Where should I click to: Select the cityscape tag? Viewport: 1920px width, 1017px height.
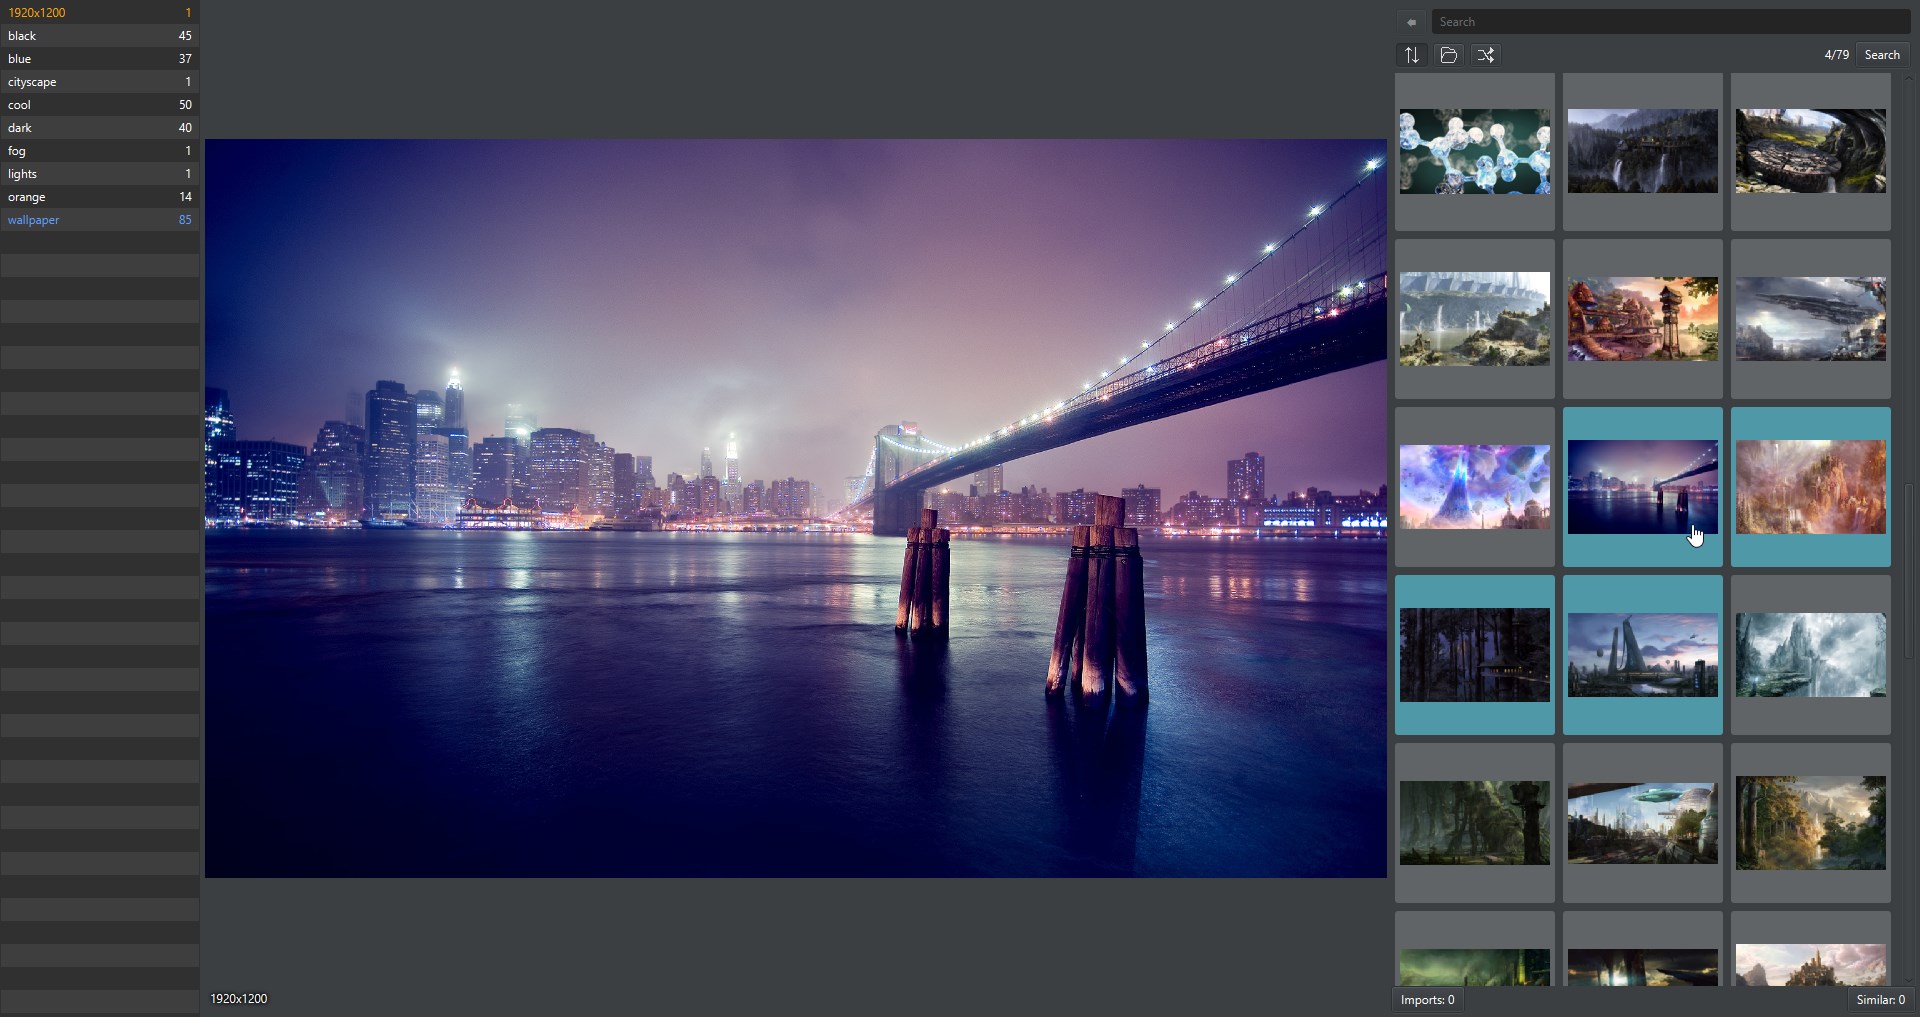(x=100, y=81)
